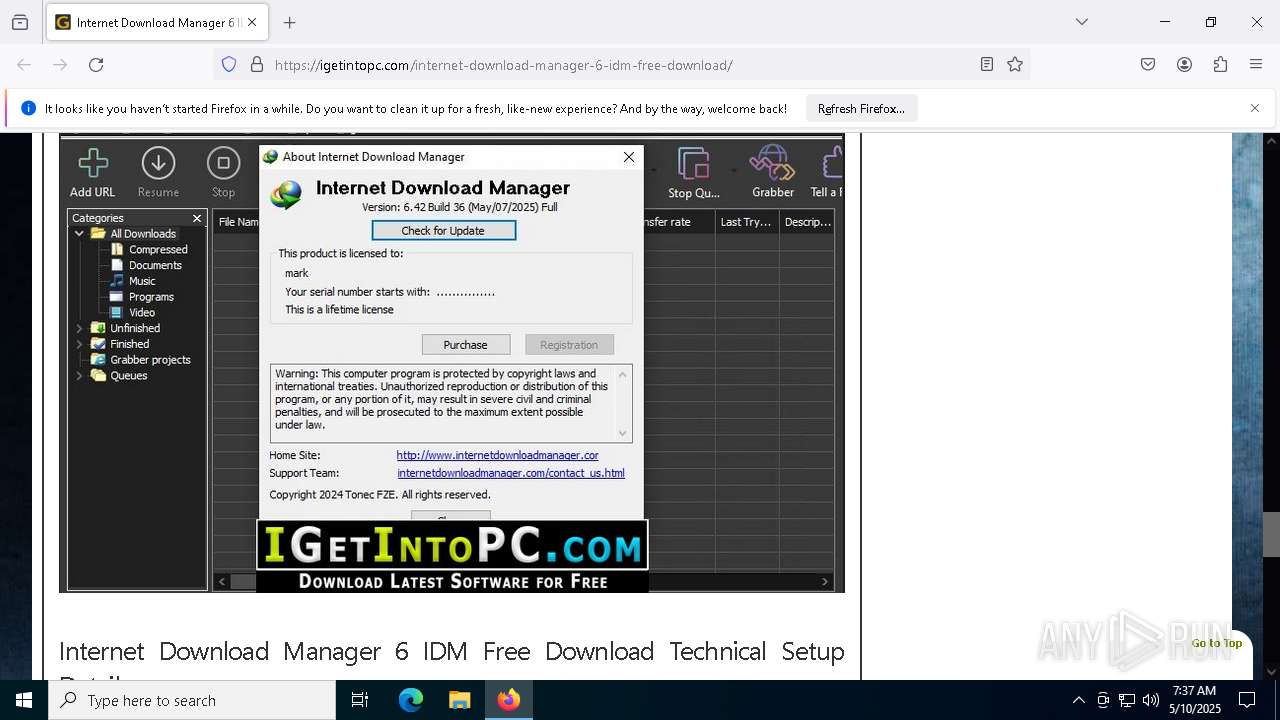Click the Resume toolbar icon
The height and width of the screenshot is (720, 1280).
click(158, 173)
